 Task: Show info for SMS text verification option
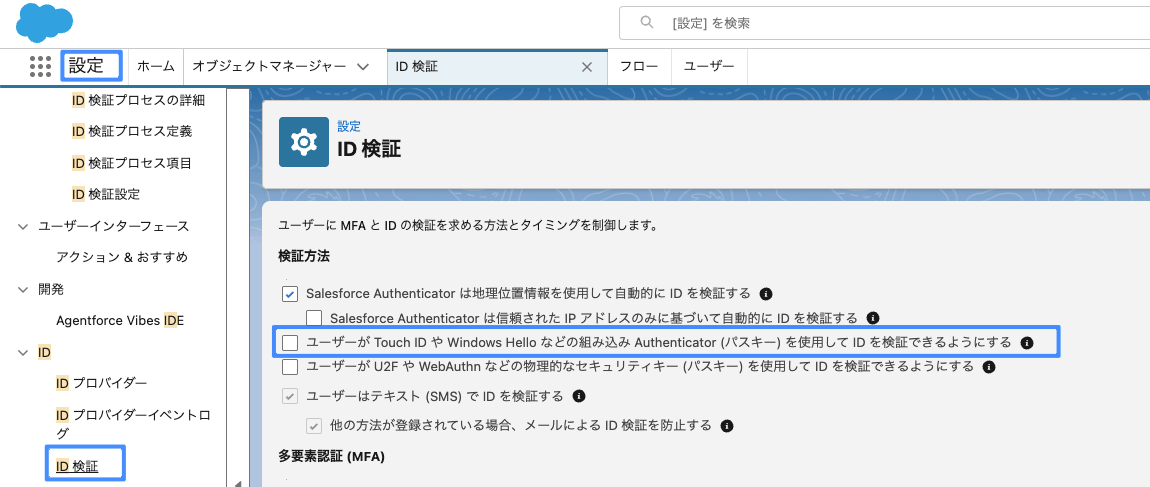[x=578, y=396]
